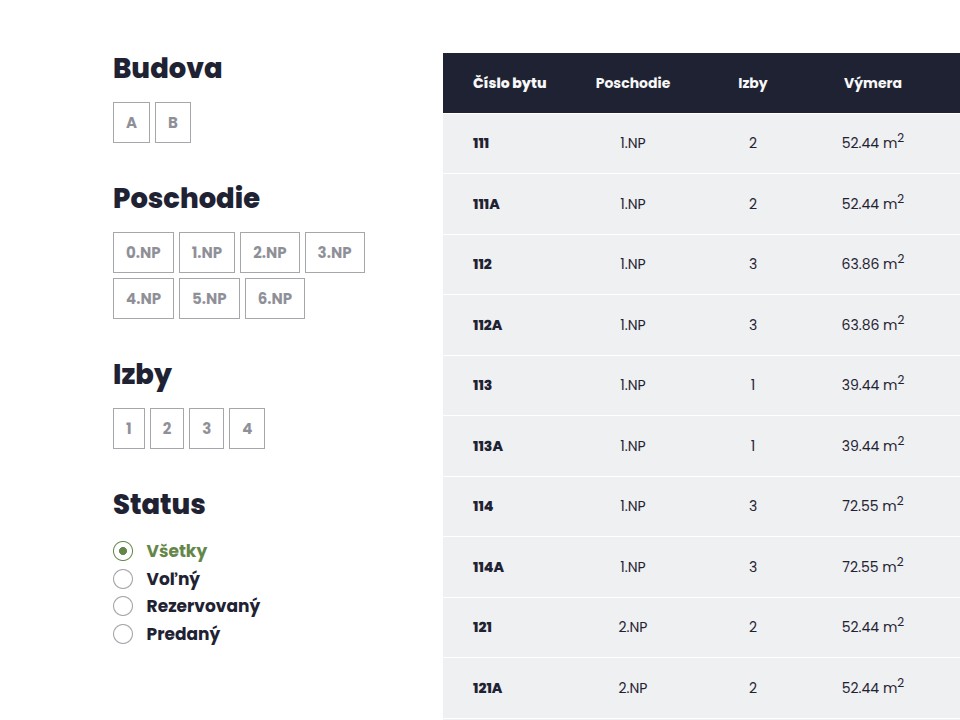This screenshot has height=720, width=960.
Task: Select the Všetky status radio button
Action: [122, 551]
